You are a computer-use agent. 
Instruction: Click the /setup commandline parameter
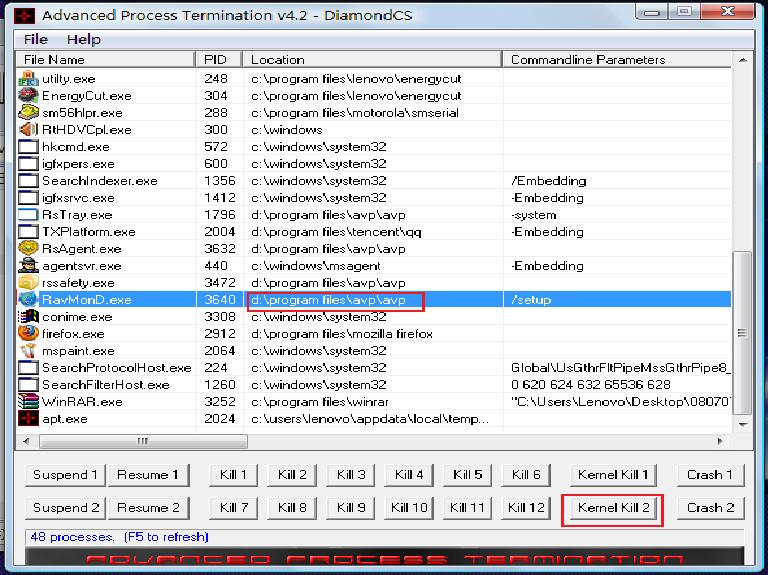(531, 299)
